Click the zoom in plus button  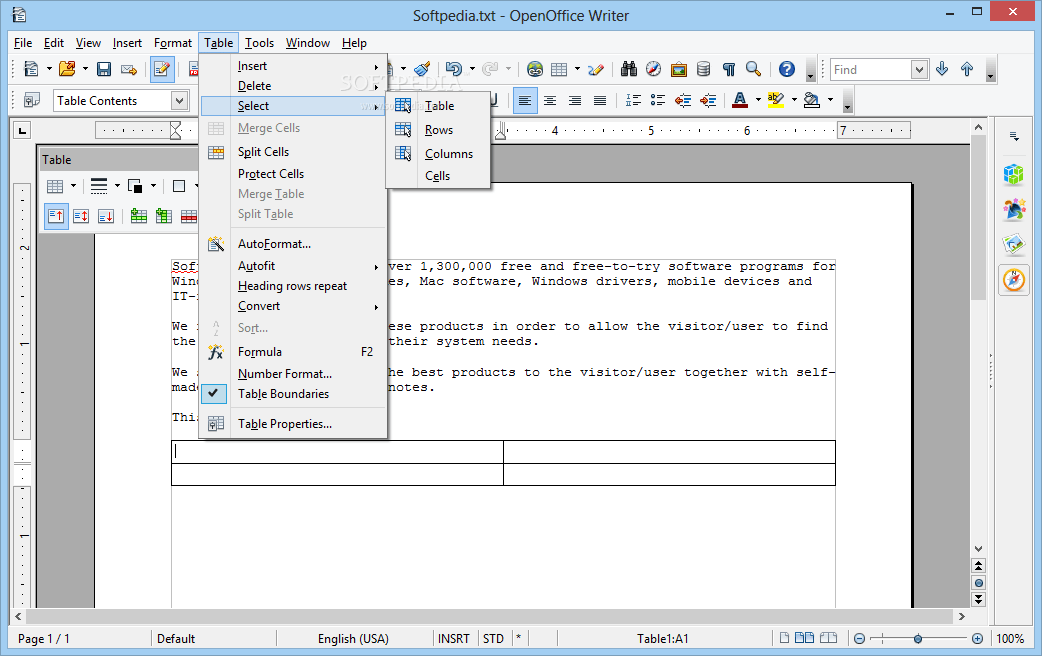[978, 639]
